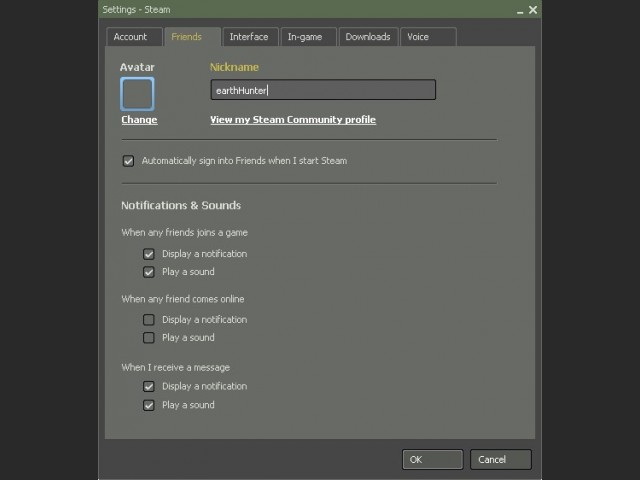
Task: Toggle Play a sound when receiving a message
Action: pos(149,405)
